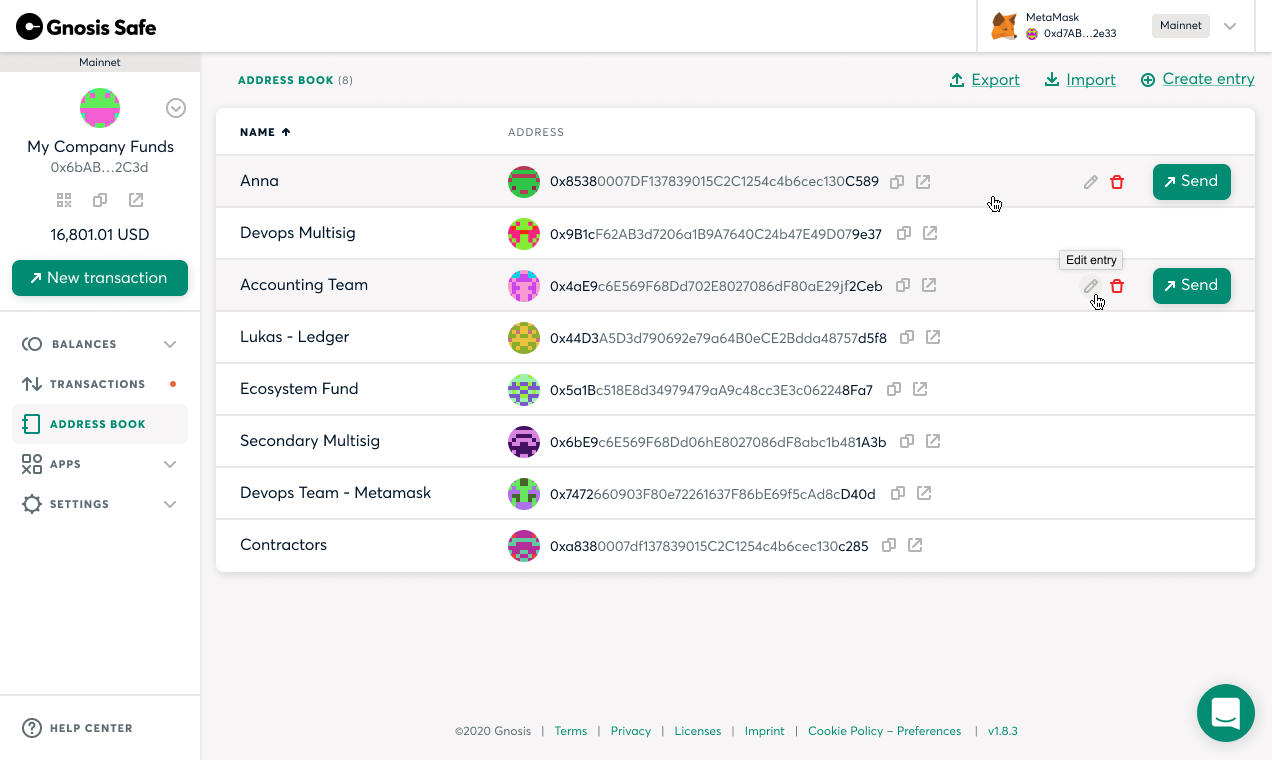Open Imprint link in footer
1272x760 pixels.
pos(765,731)
